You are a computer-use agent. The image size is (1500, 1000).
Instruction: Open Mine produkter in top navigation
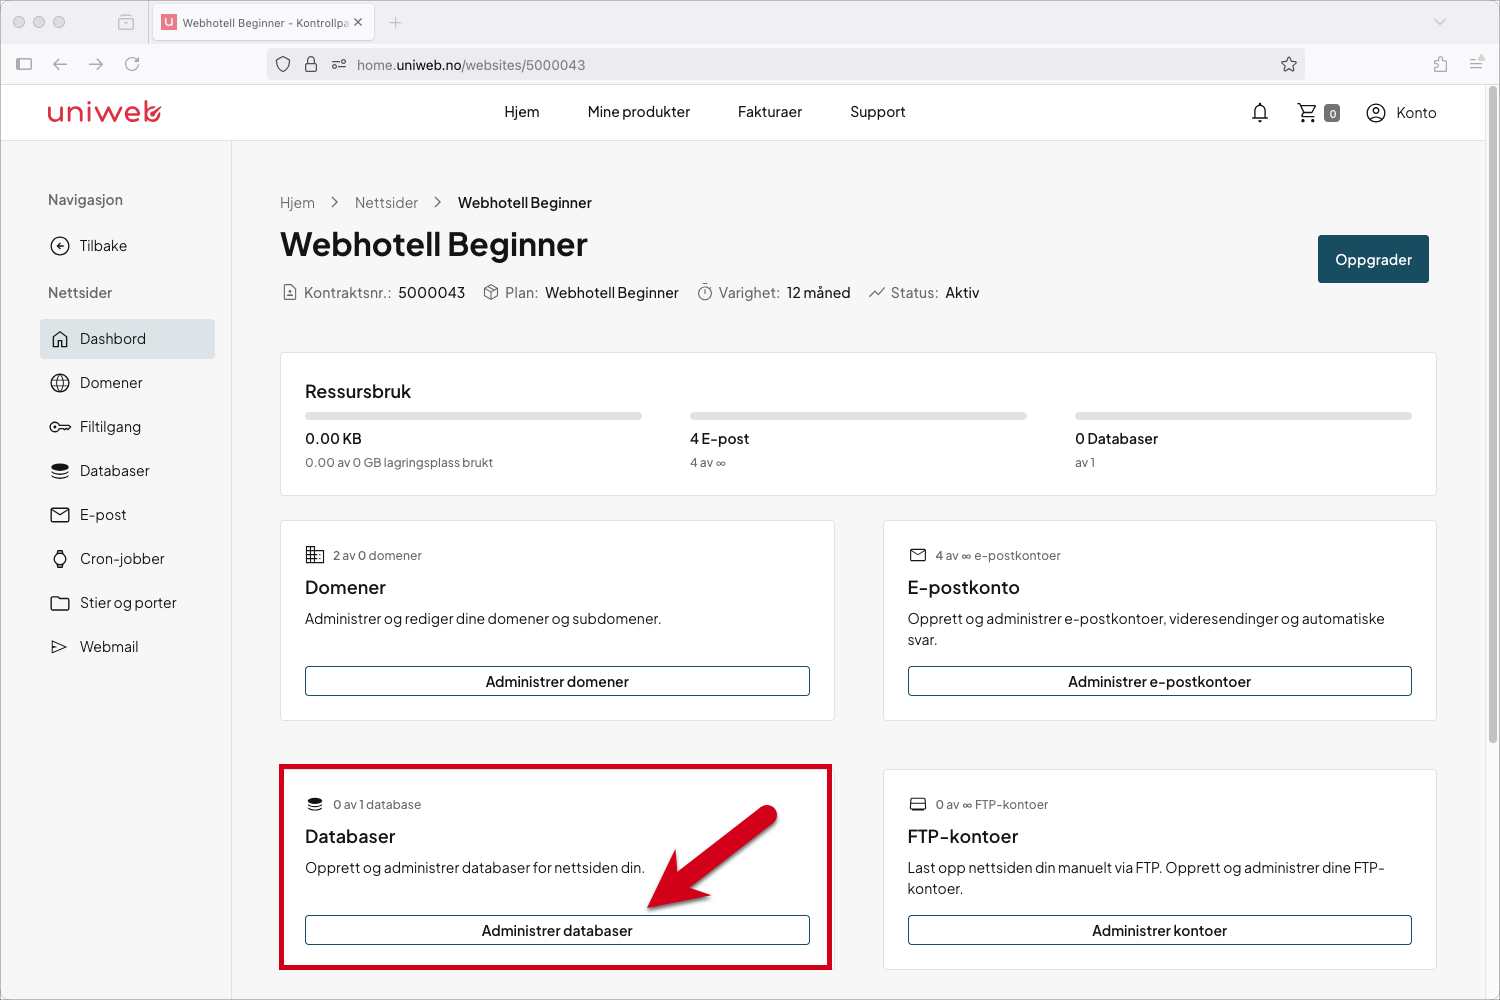(x=639, y=112)
